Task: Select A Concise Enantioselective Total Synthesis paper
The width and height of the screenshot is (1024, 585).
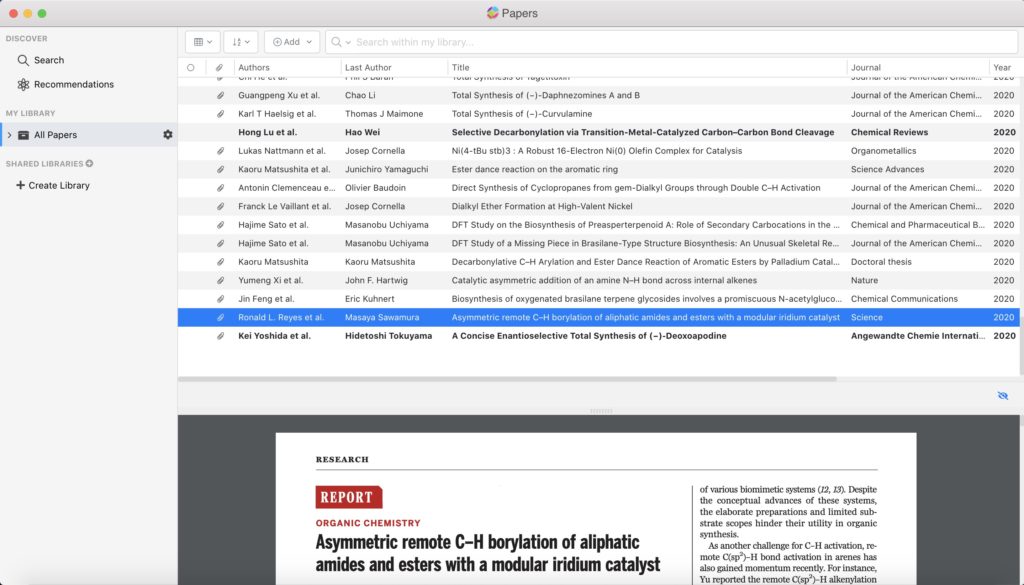Action: 589,336
